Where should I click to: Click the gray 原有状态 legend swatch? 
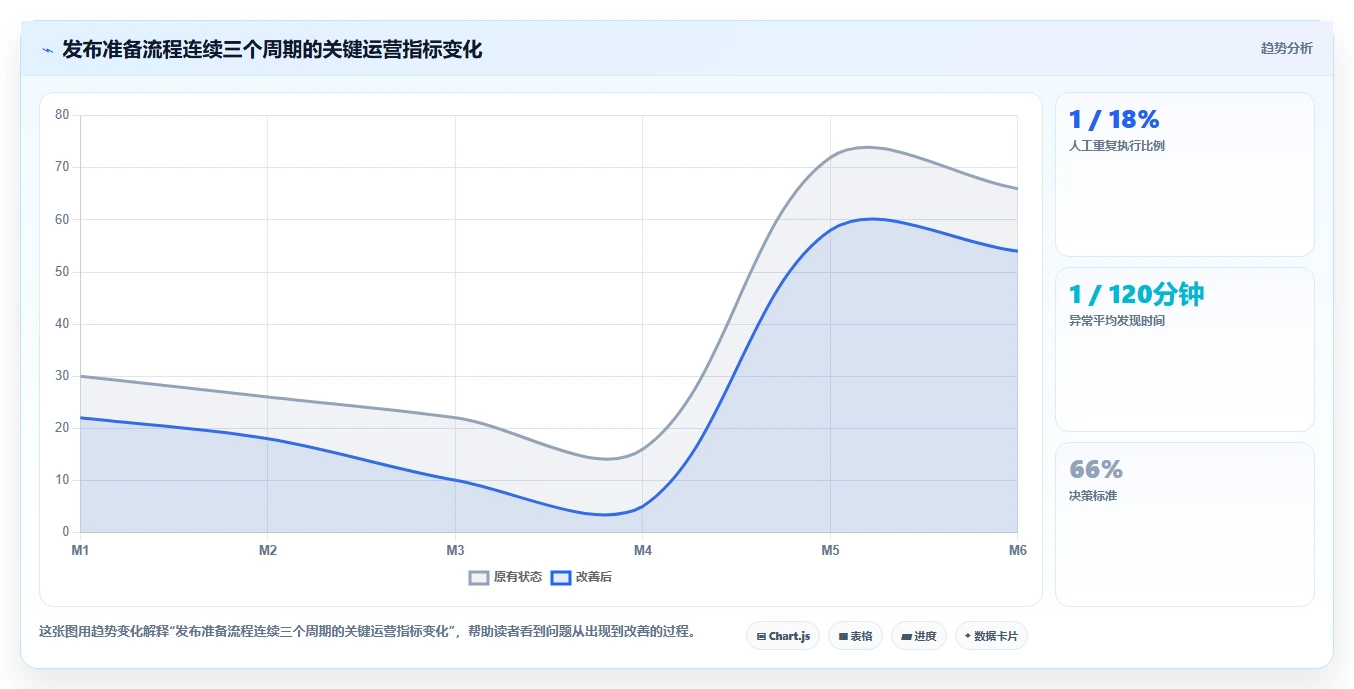coord(479,577)
